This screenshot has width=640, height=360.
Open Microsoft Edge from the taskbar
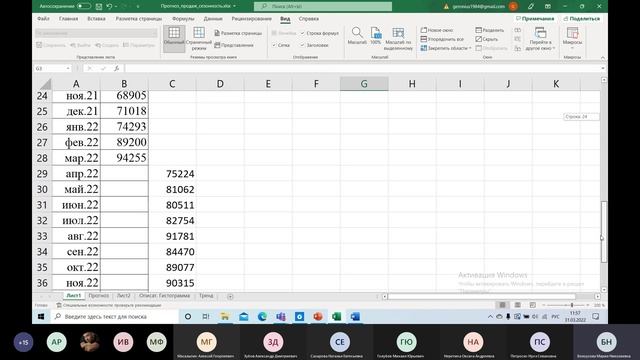(x=262, y=316)
